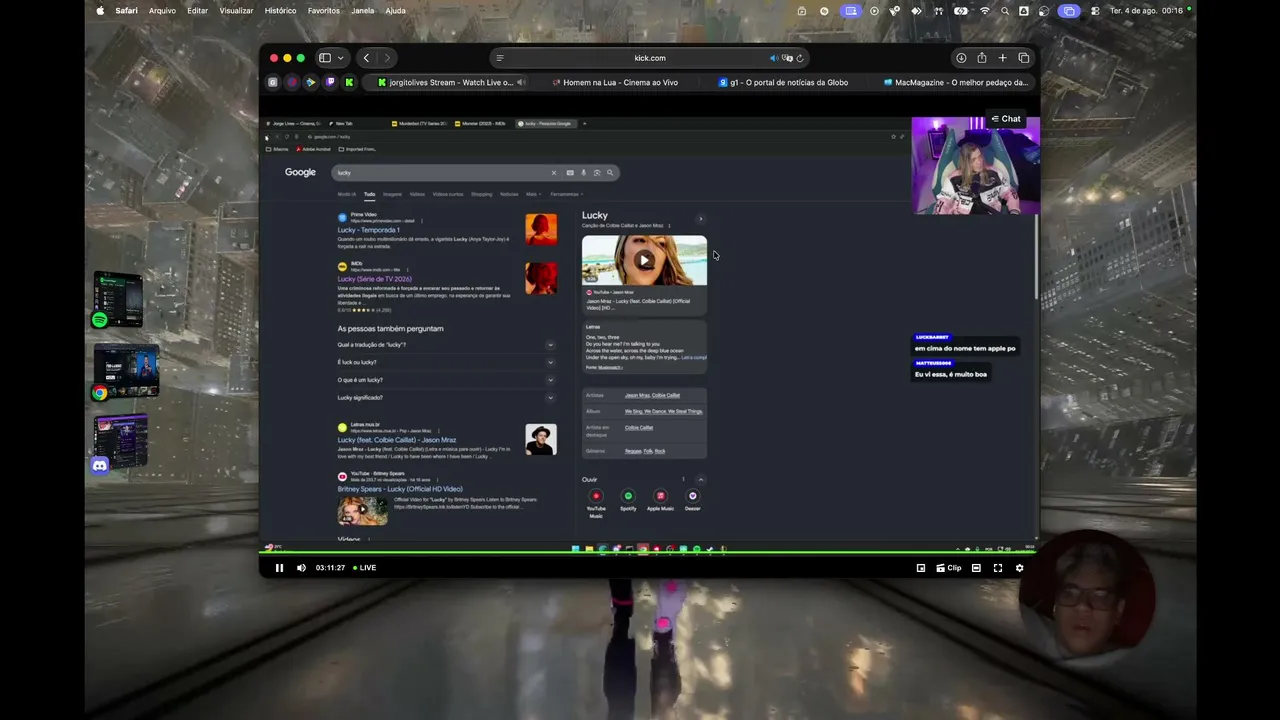Create a Clip of the stream
Image resolution: width=1280 pixels, height=720 pixels.
(948, 568)
